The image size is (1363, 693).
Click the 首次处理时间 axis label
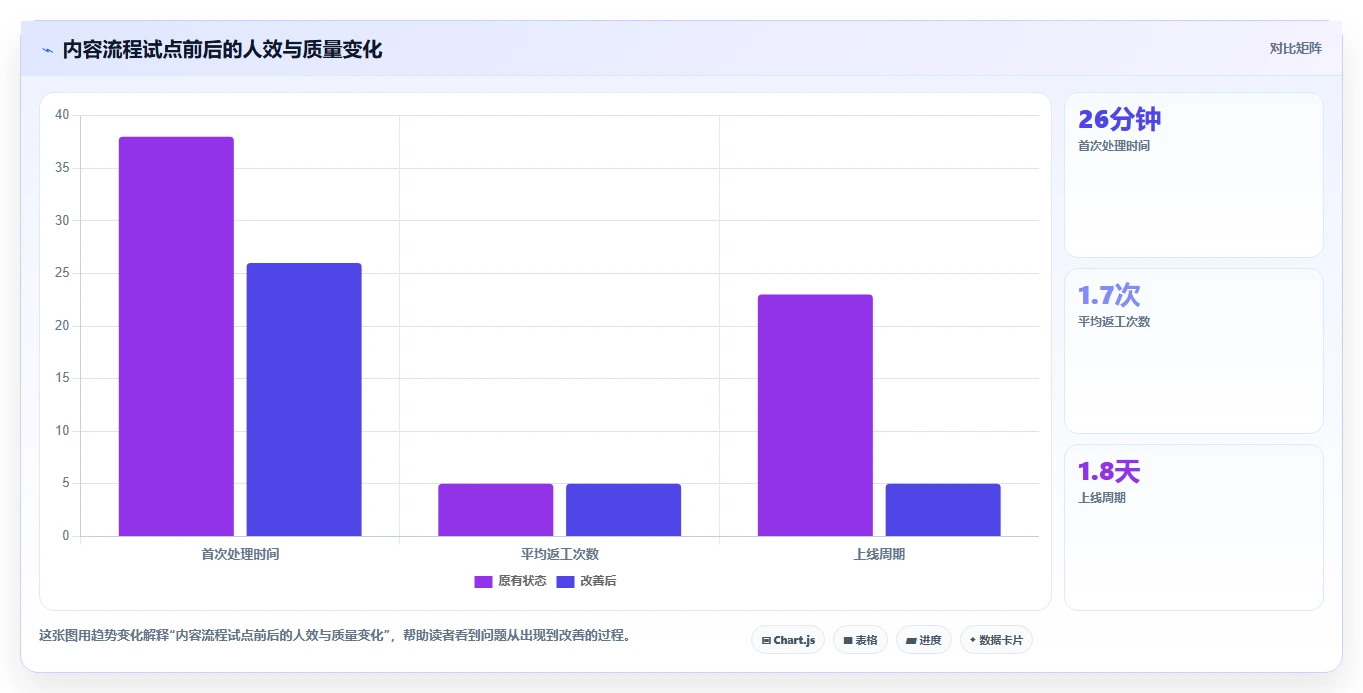coord(240,554)
